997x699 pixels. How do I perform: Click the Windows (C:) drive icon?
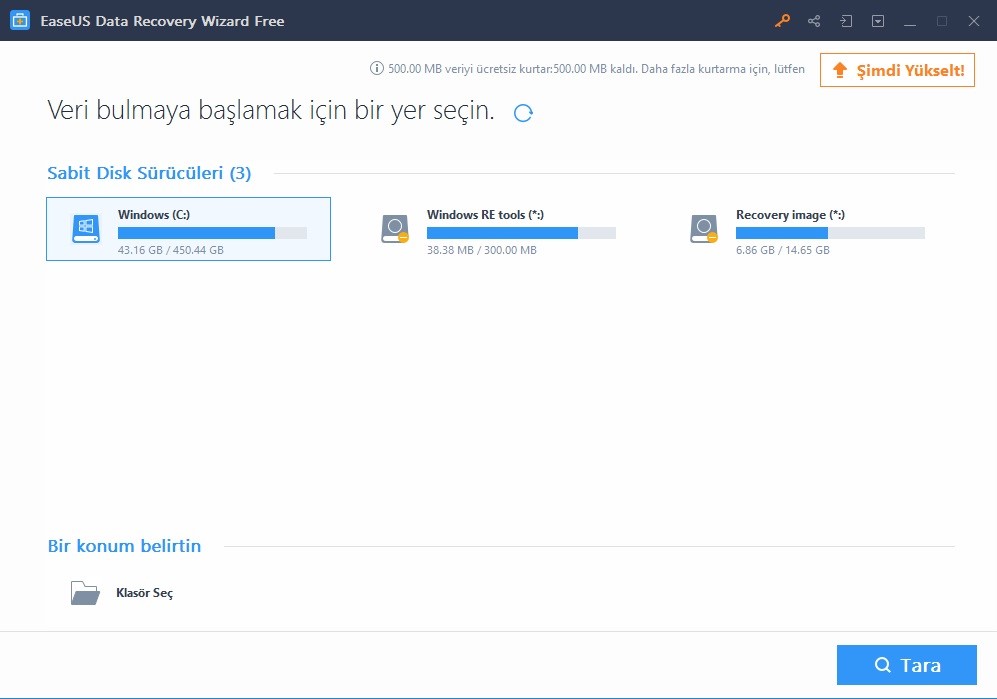(x=86, y=229)
